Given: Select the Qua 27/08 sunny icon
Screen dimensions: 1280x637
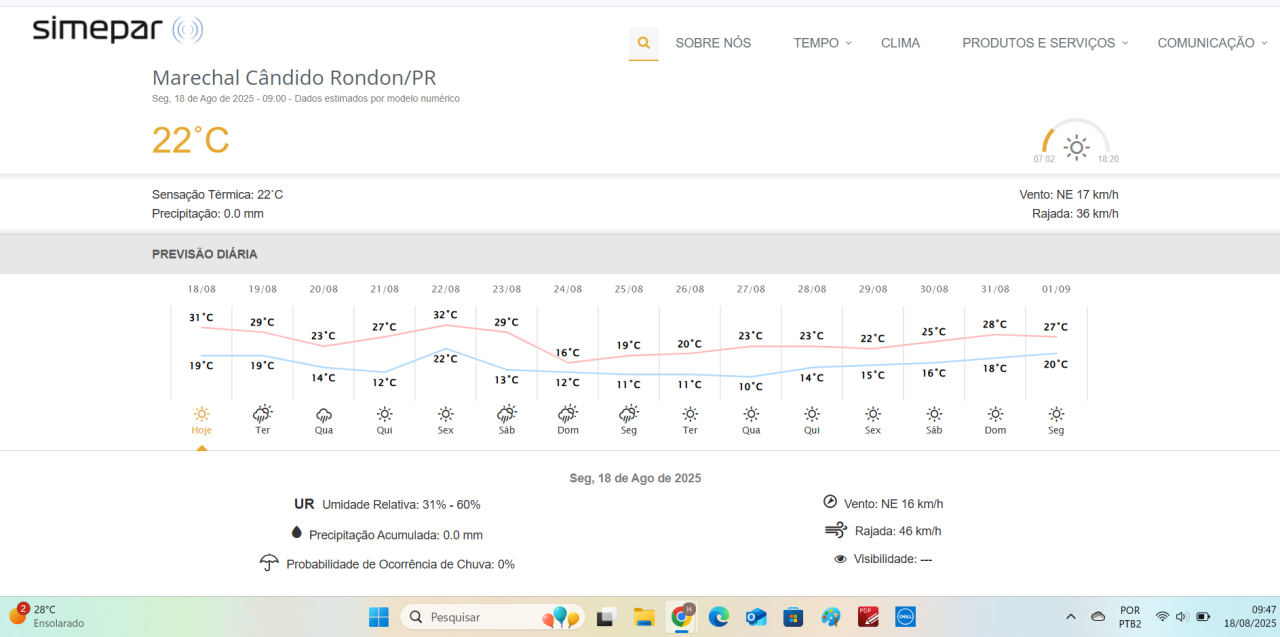Looking at the screenshot, I should tap(751, 413).
